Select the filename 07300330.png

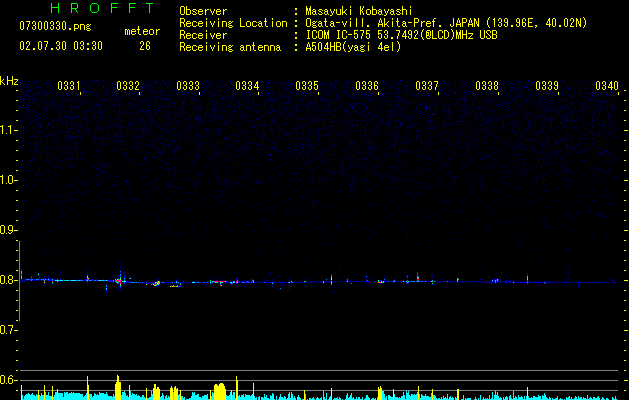(55, 27)
